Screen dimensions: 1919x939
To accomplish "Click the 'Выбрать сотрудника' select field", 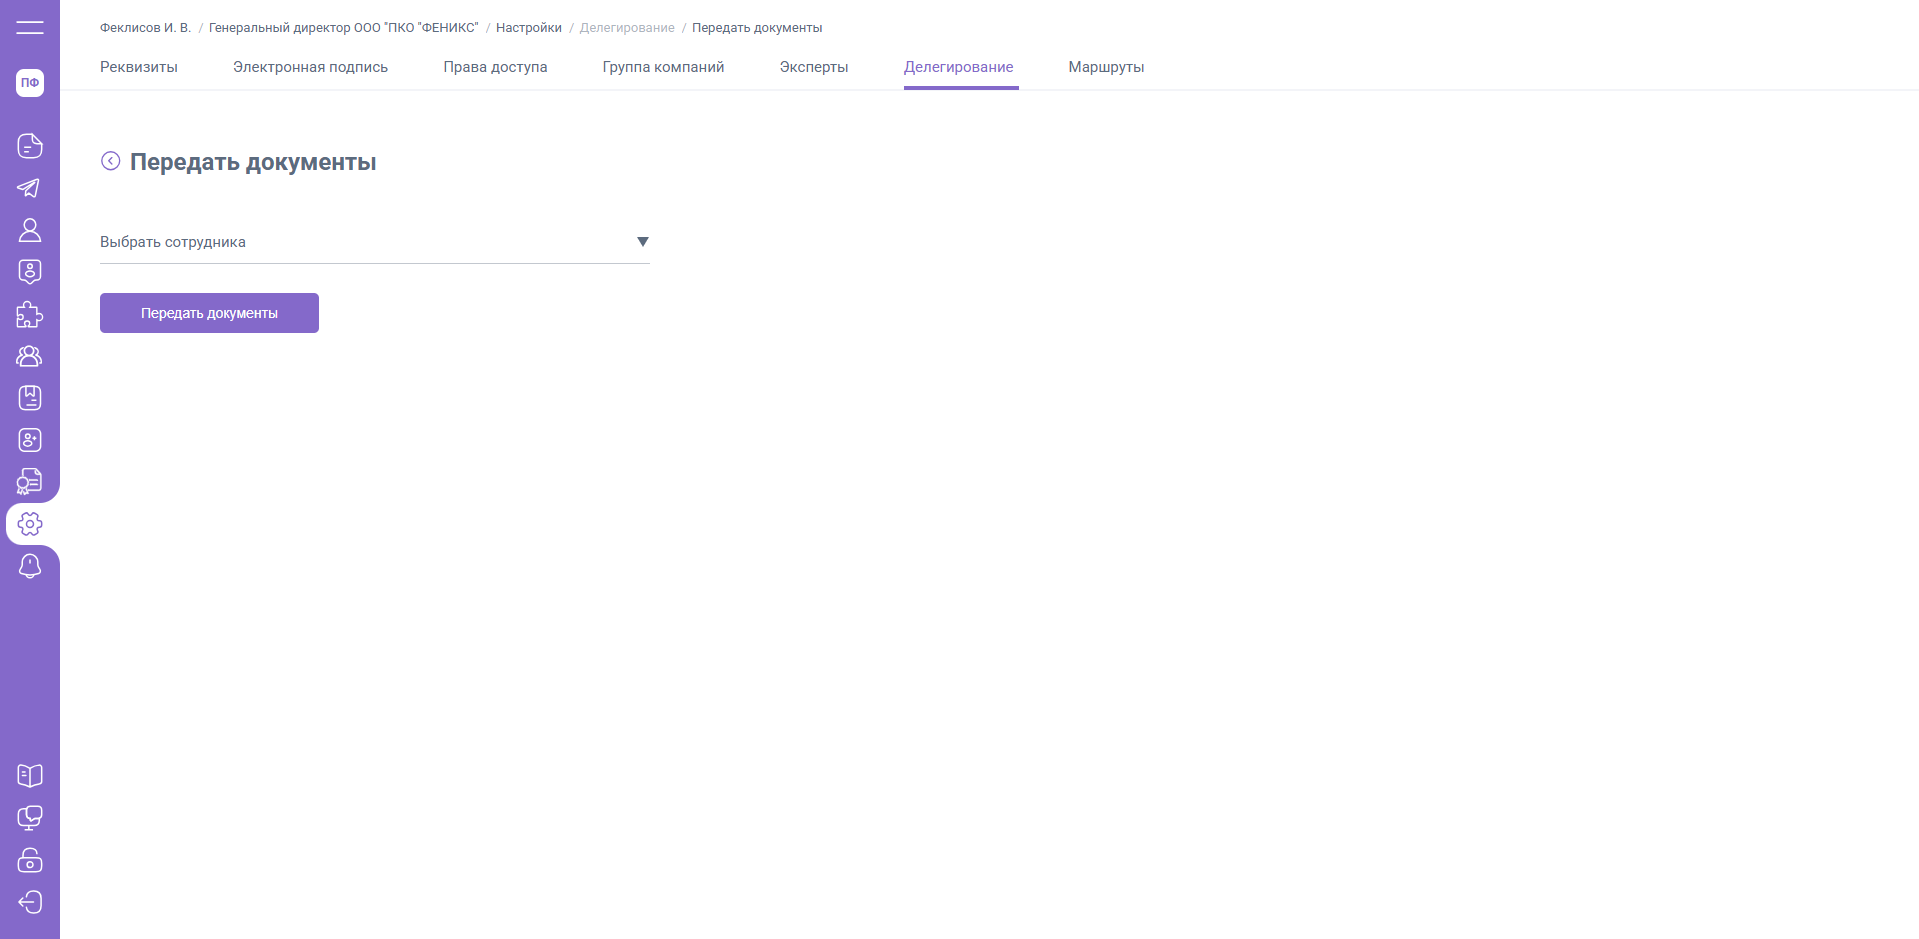I will (x=360, y=242).
